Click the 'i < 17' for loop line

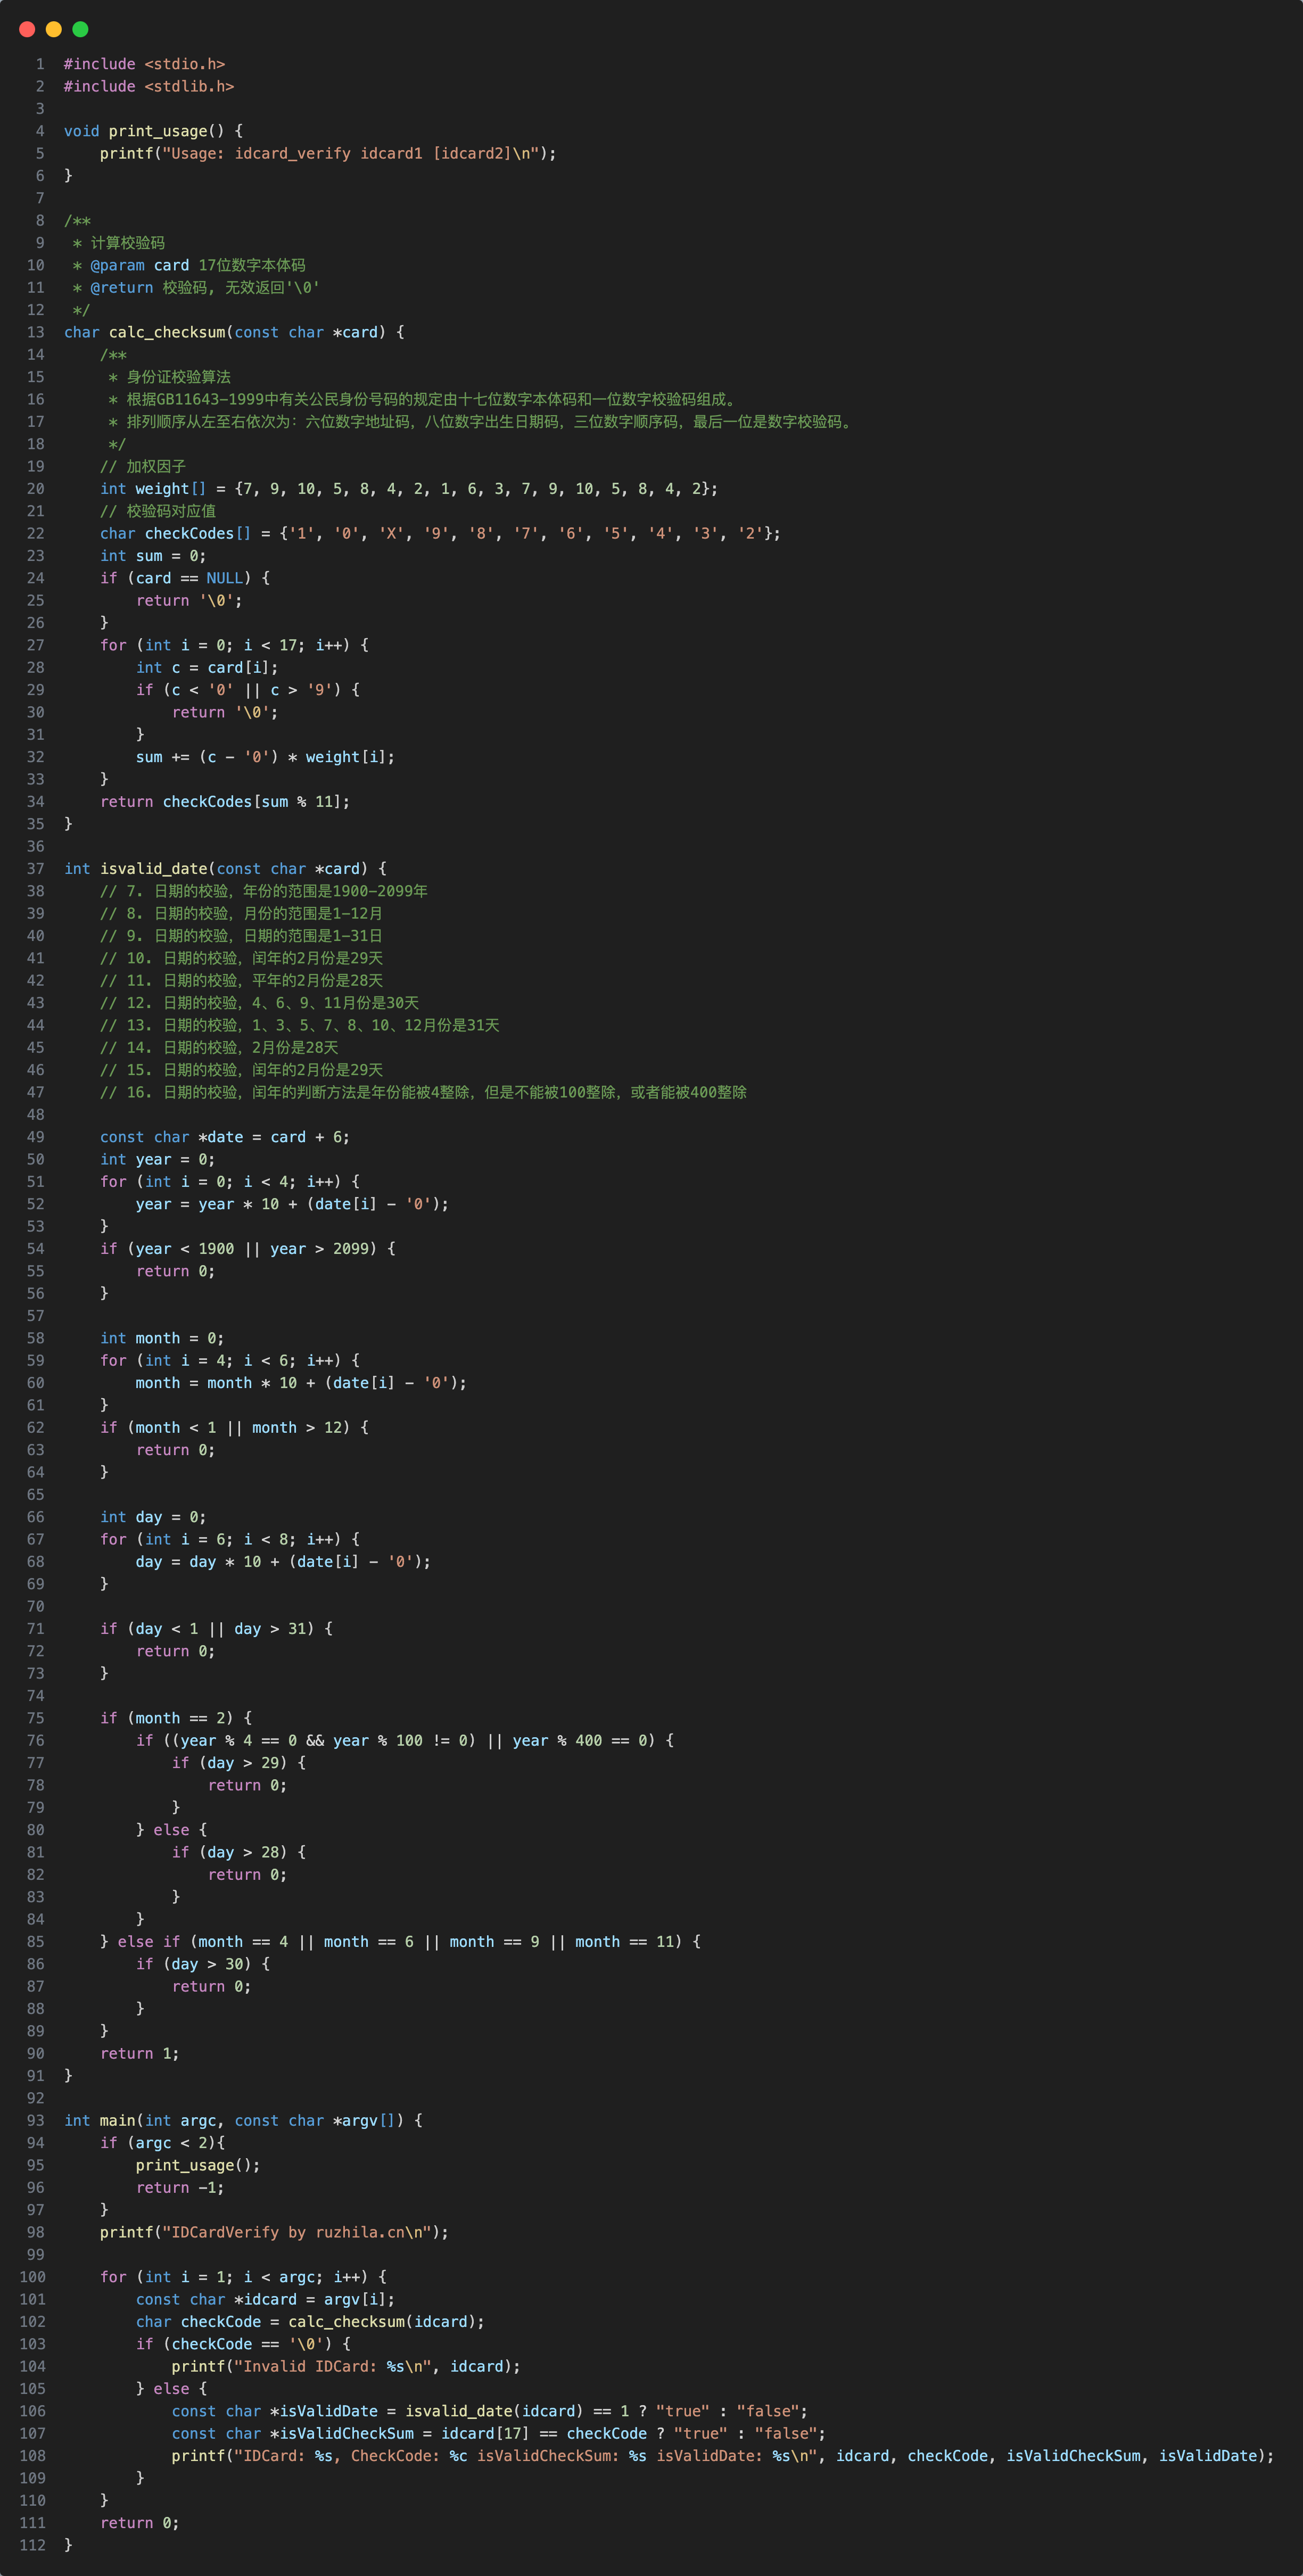(234, 645)
